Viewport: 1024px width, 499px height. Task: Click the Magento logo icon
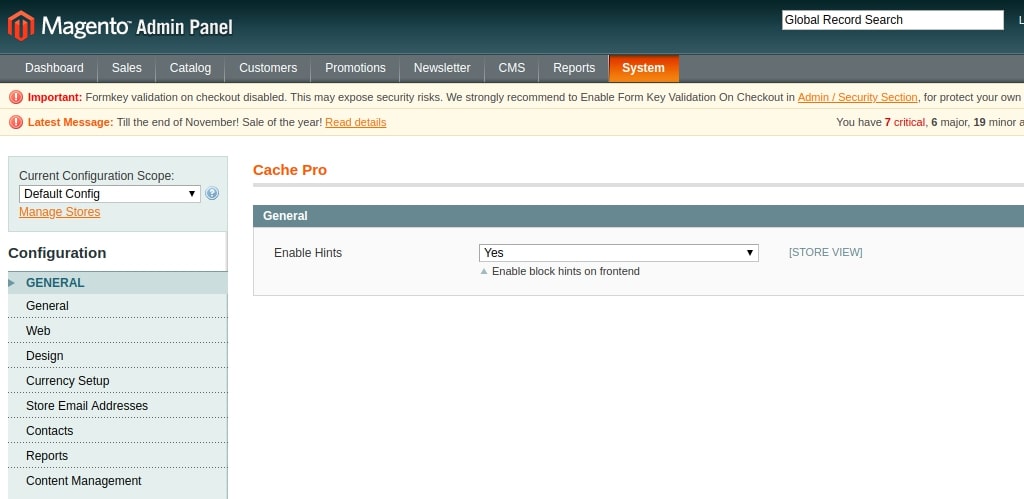click(21, 26)
